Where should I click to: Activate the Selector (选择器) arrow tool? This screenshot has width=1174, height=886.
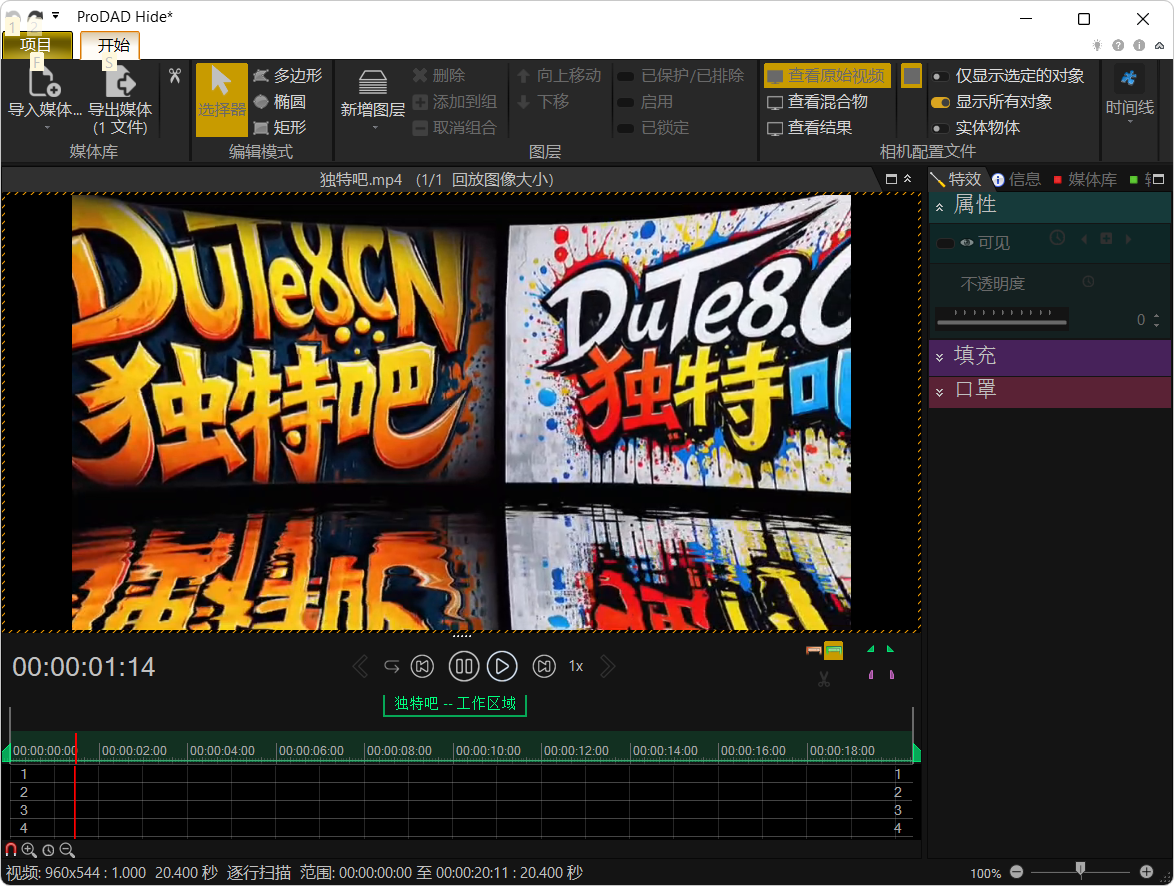point(222,100)
